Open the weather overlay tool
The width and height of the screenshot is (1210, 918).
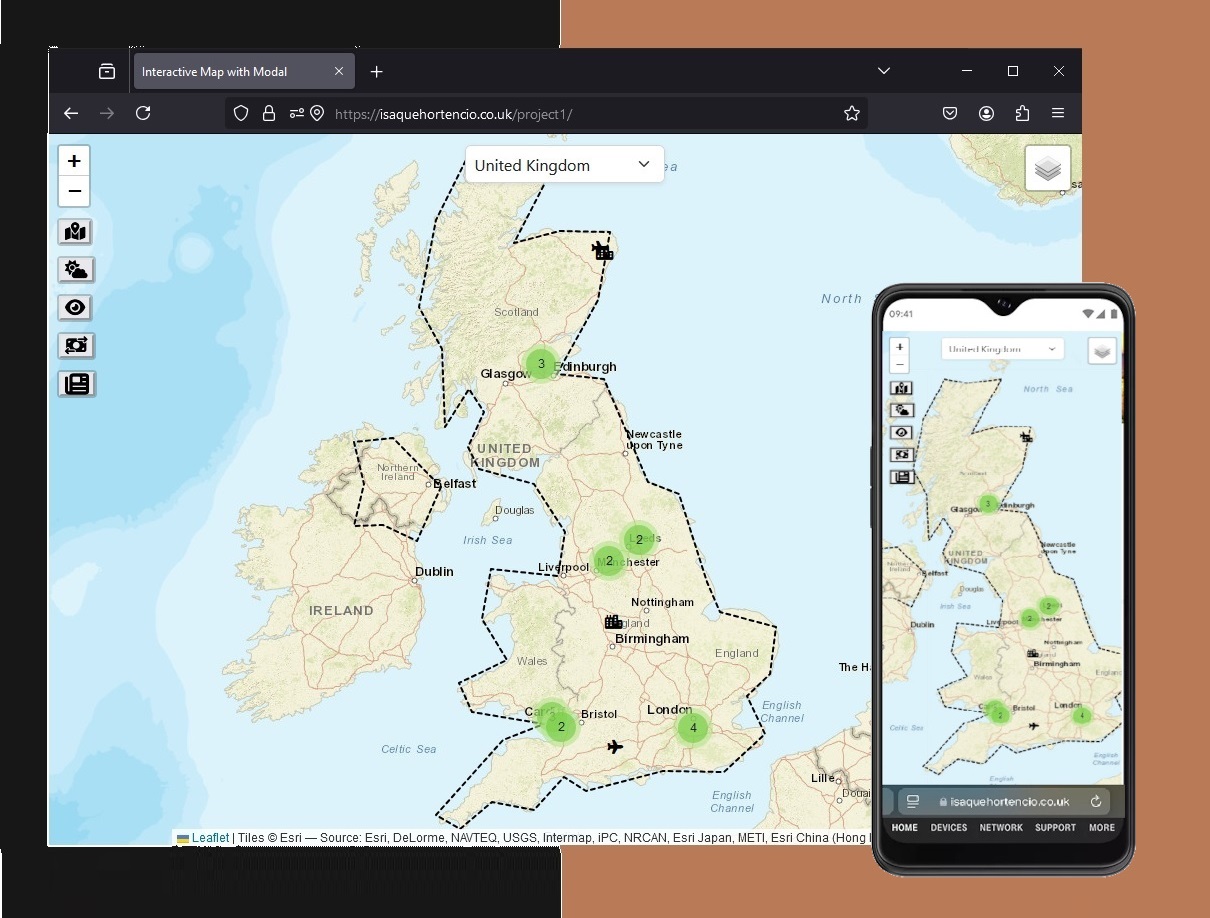tap(74, 269)
